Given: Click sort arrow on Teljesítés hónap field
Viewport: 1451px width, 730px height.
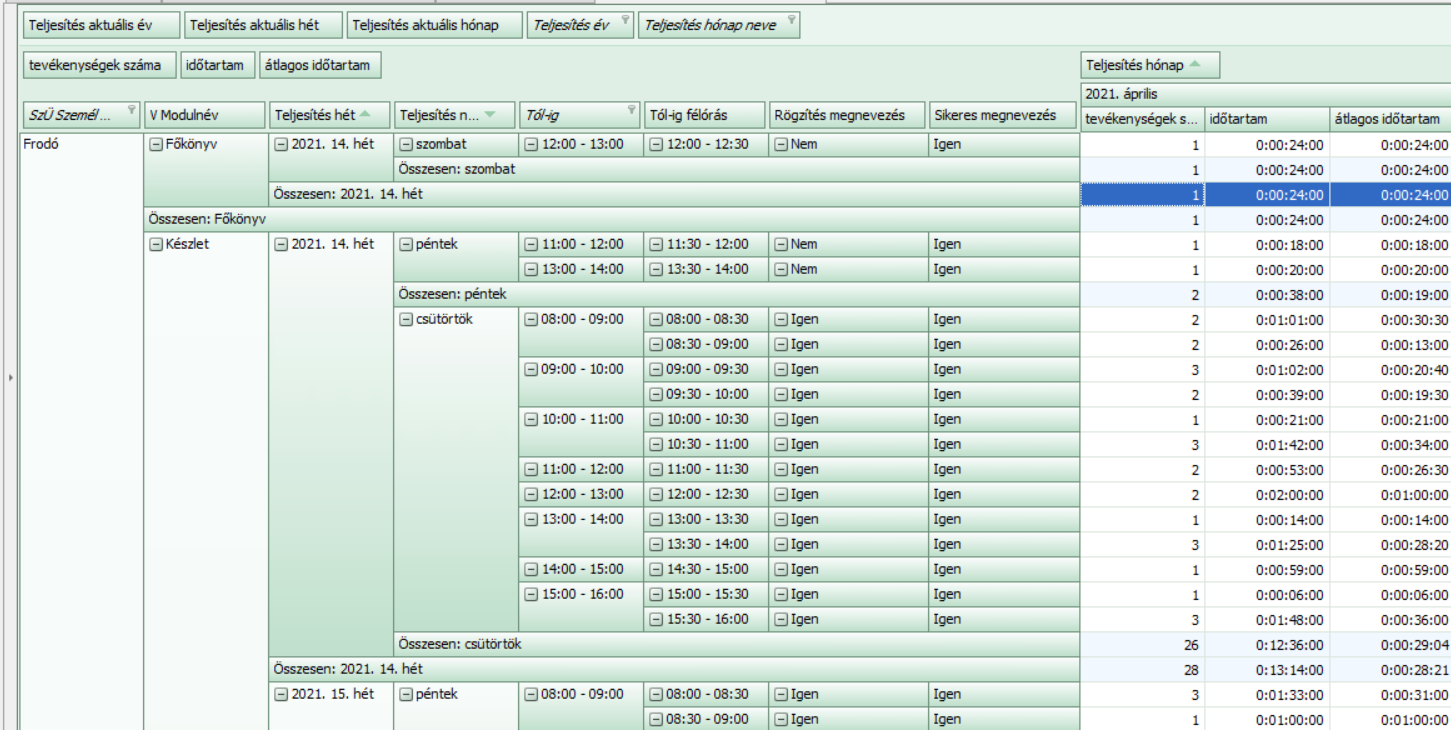Looking at the screenshot, I should tap(1197, 65).
